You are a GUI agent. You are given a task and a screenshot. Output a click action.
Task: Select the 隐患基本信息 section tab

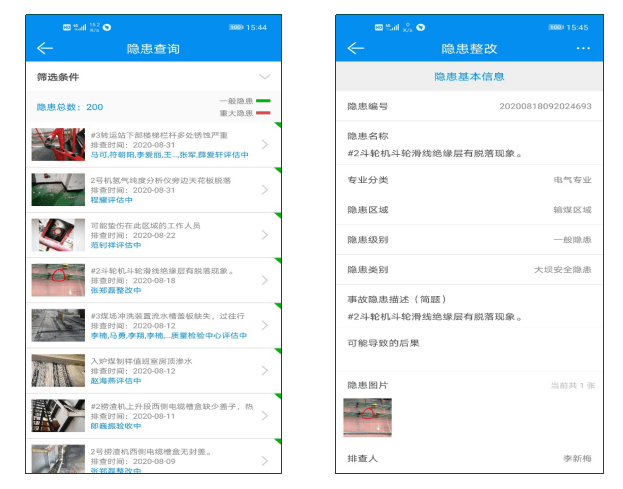pos(469,77)
